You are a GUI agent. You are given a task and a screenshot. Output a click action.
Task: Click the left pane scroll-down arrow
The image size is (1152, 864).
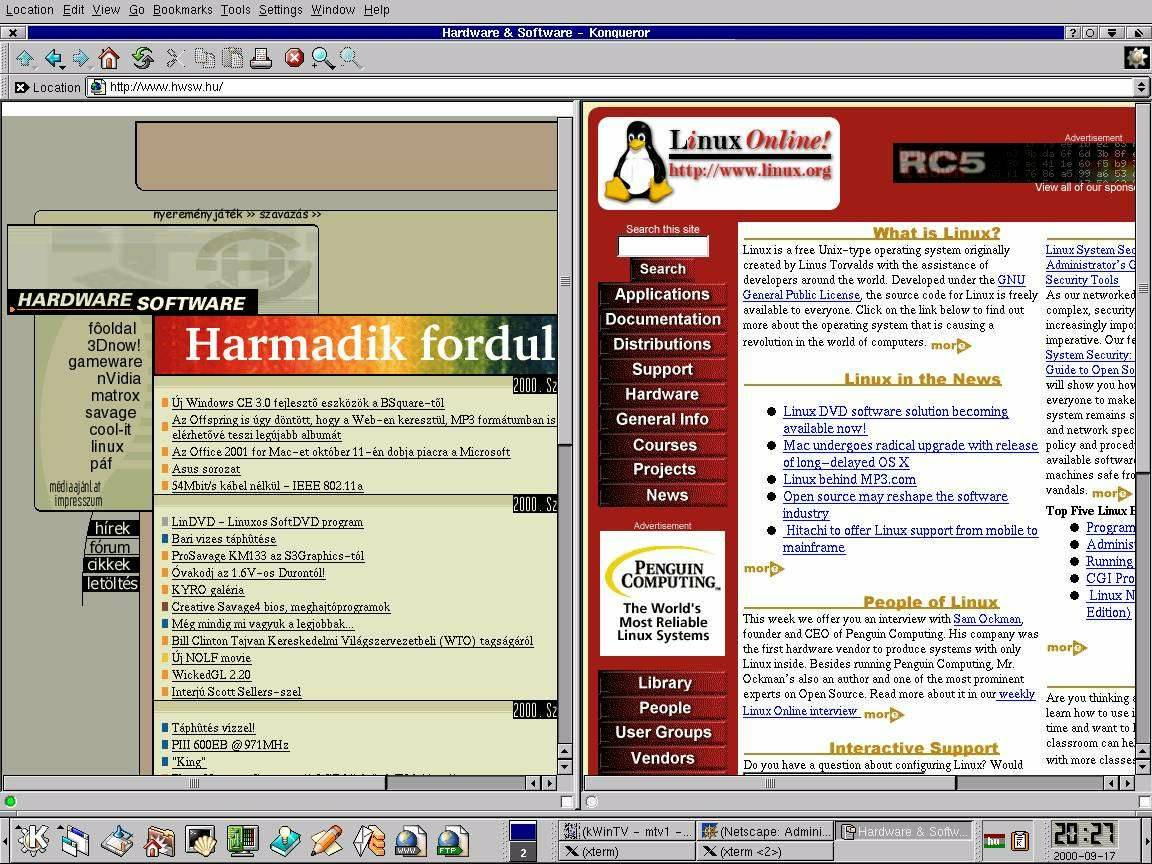click(565, 767)
